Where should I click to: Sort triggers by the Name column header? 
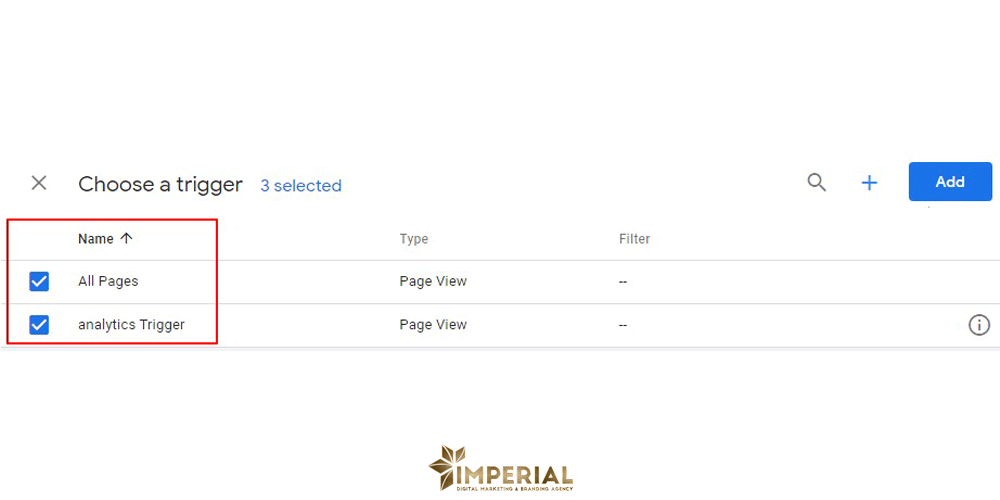point(96,239)
